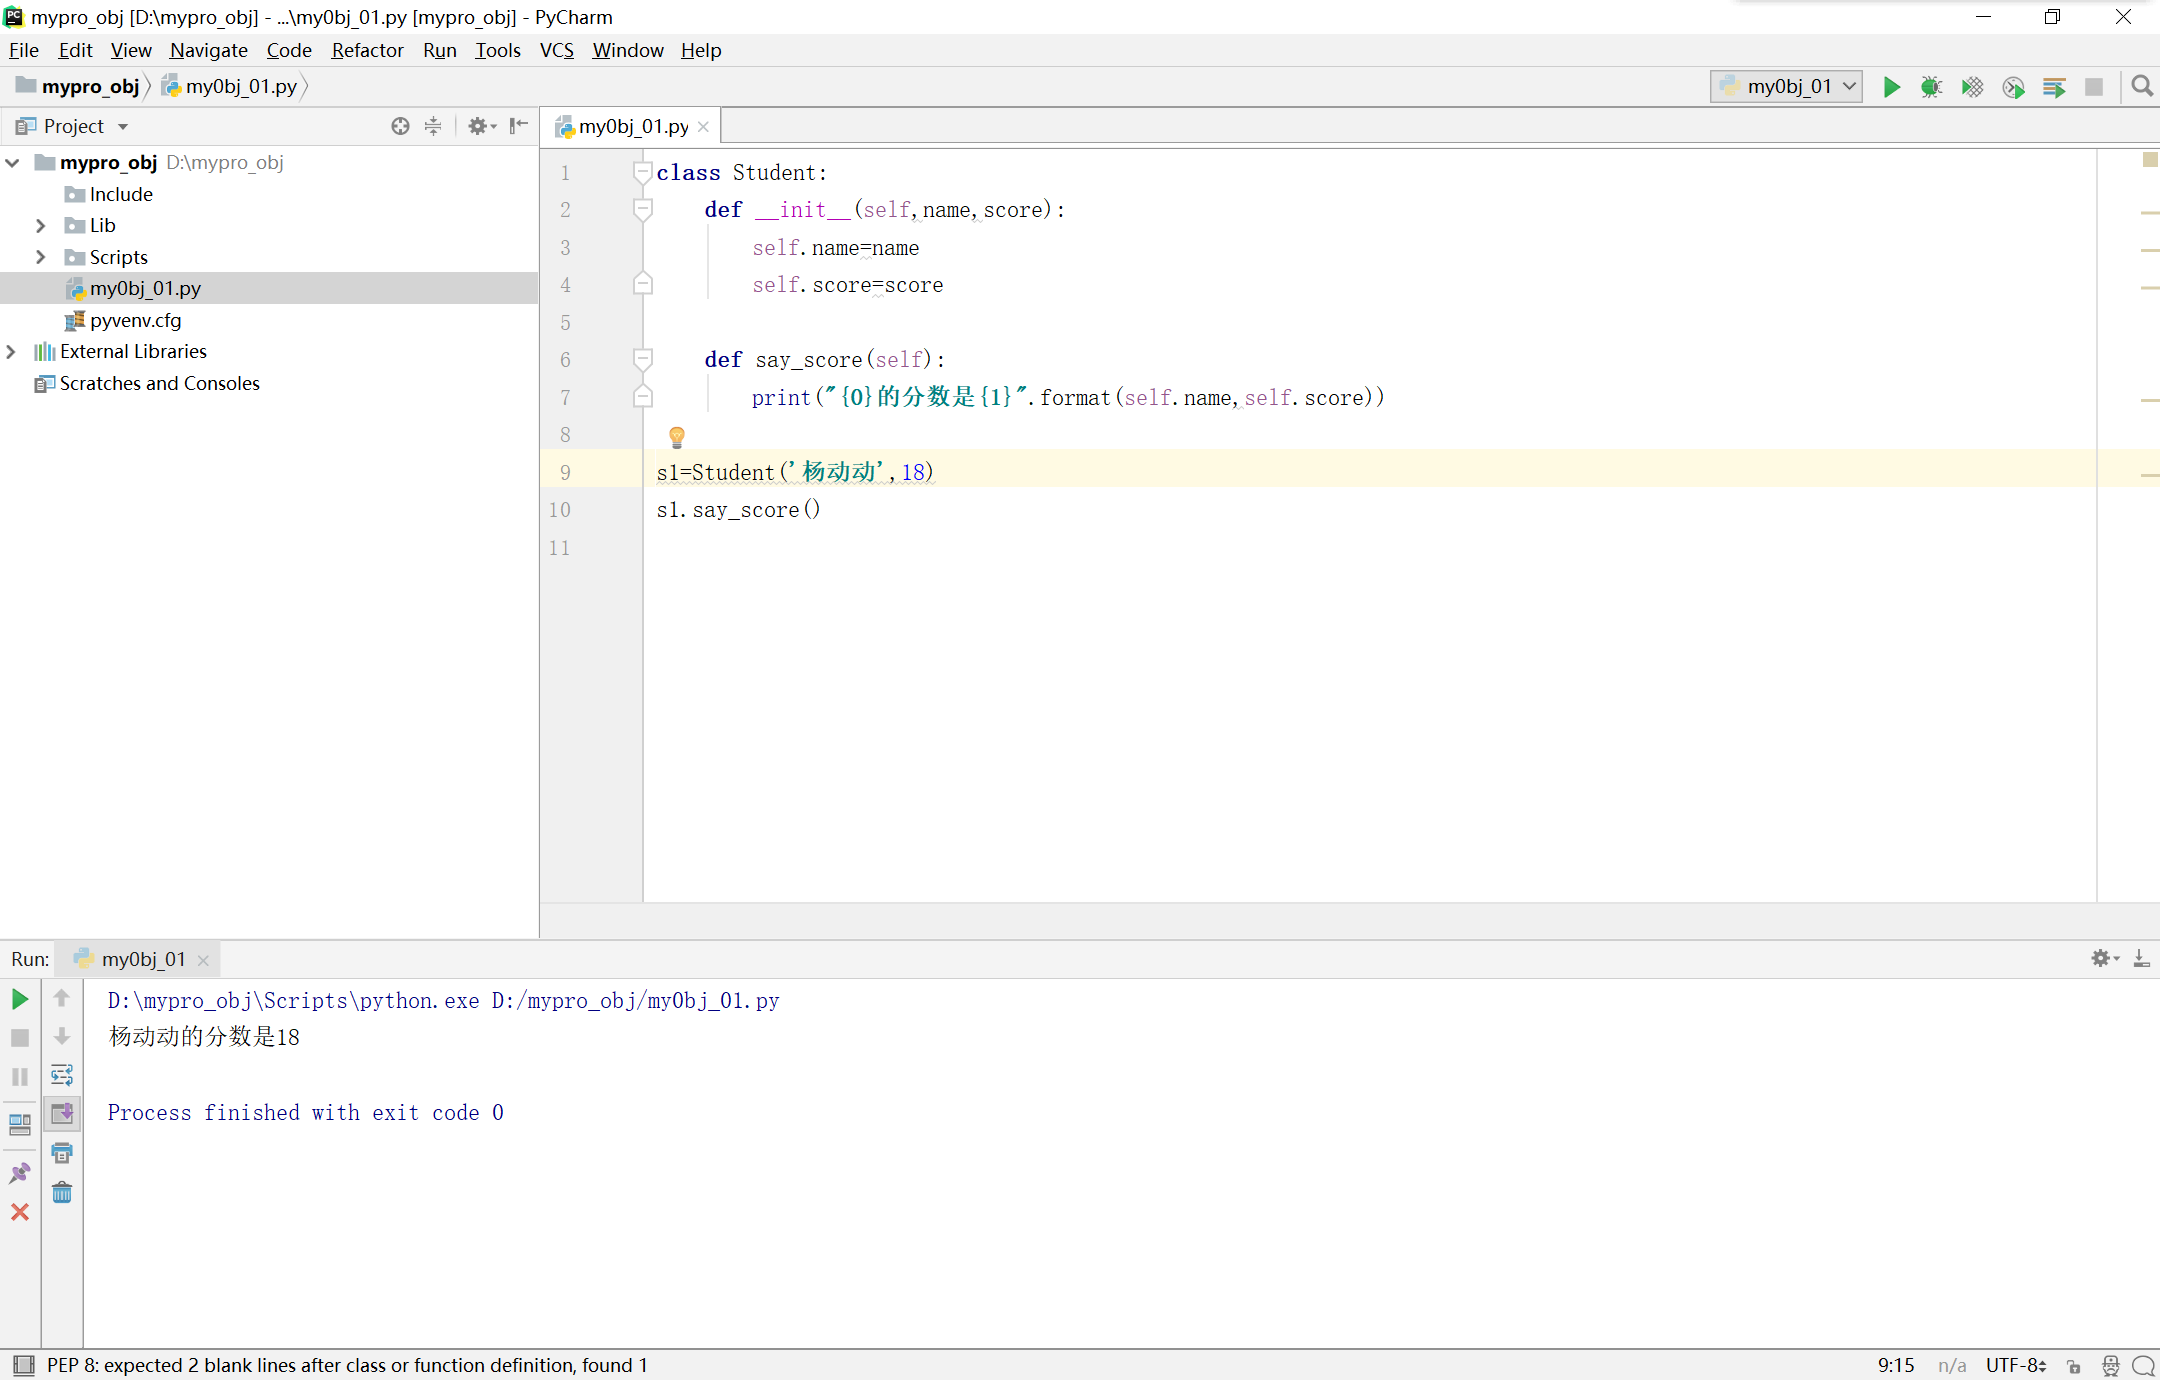Fold the __init__ method at line 2
2160x1380 pixels.
click(643, 209)
